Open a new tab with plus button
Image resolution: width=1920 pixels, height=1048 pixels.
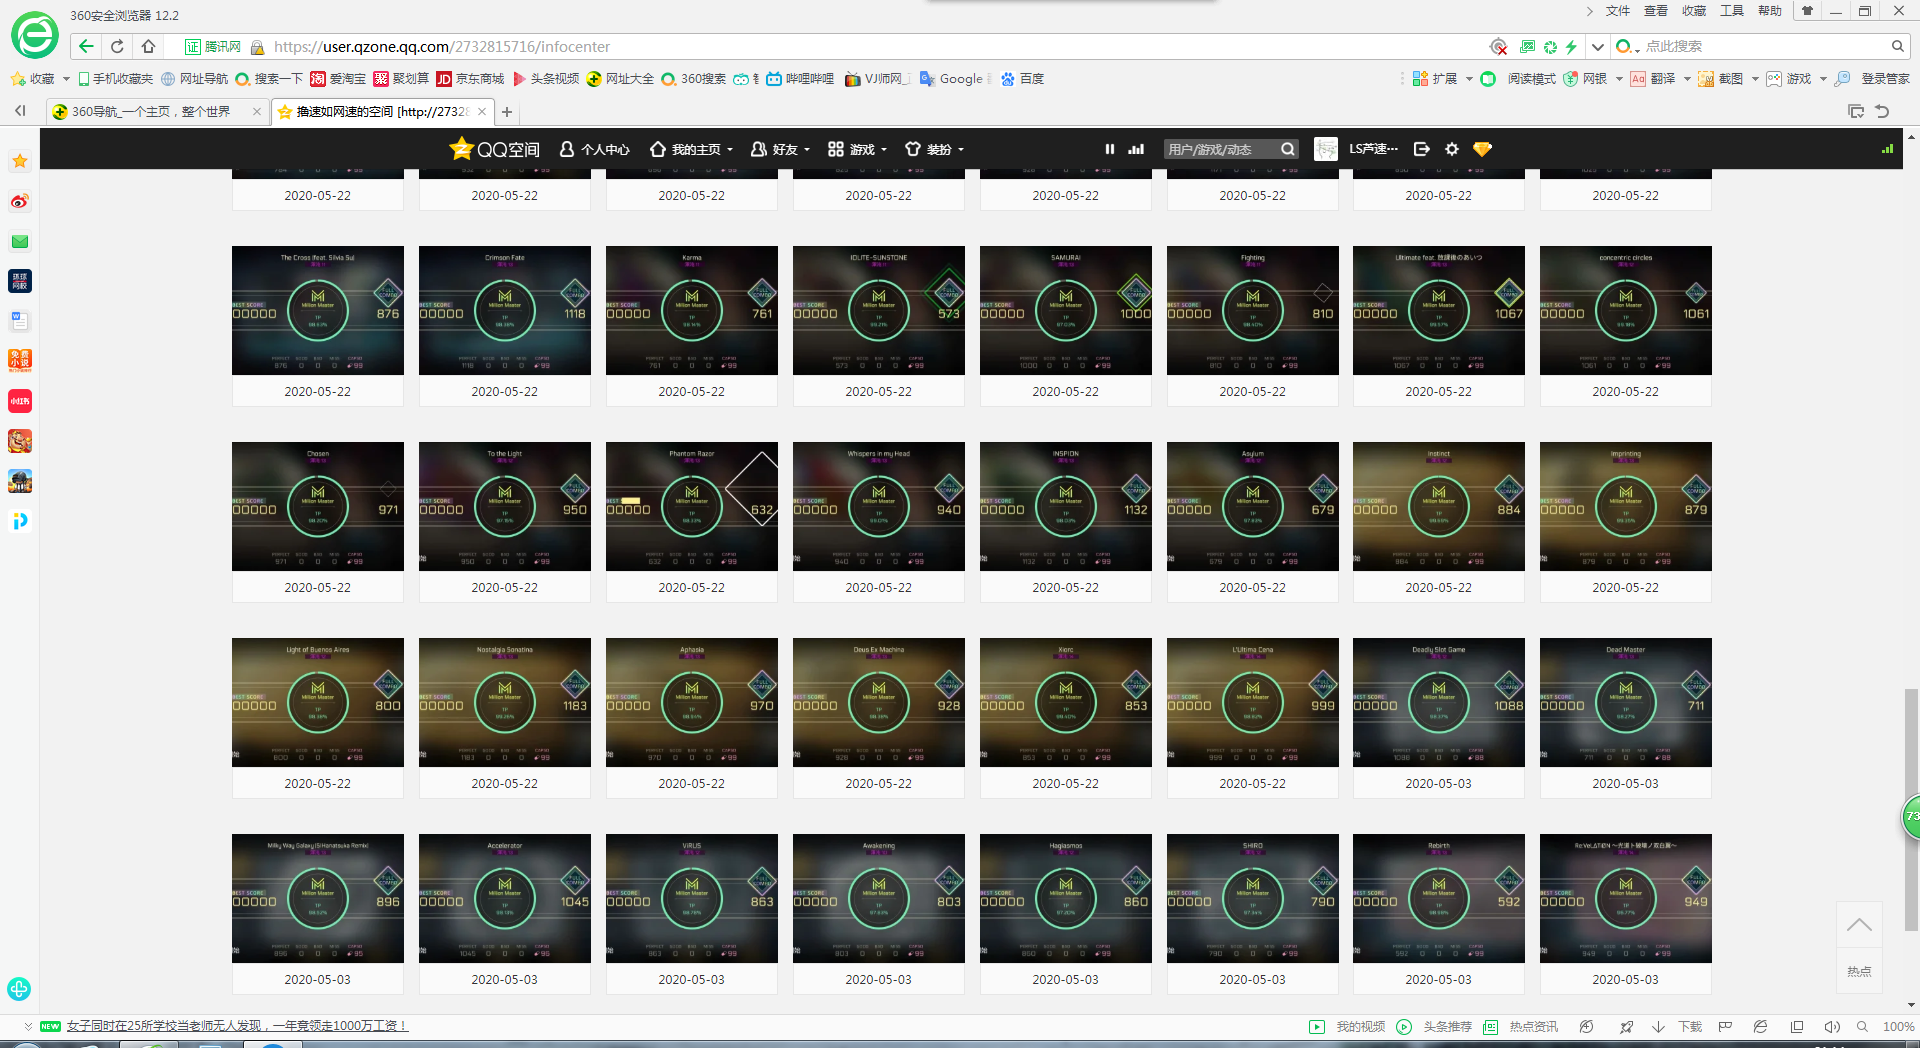pos(507,112)
